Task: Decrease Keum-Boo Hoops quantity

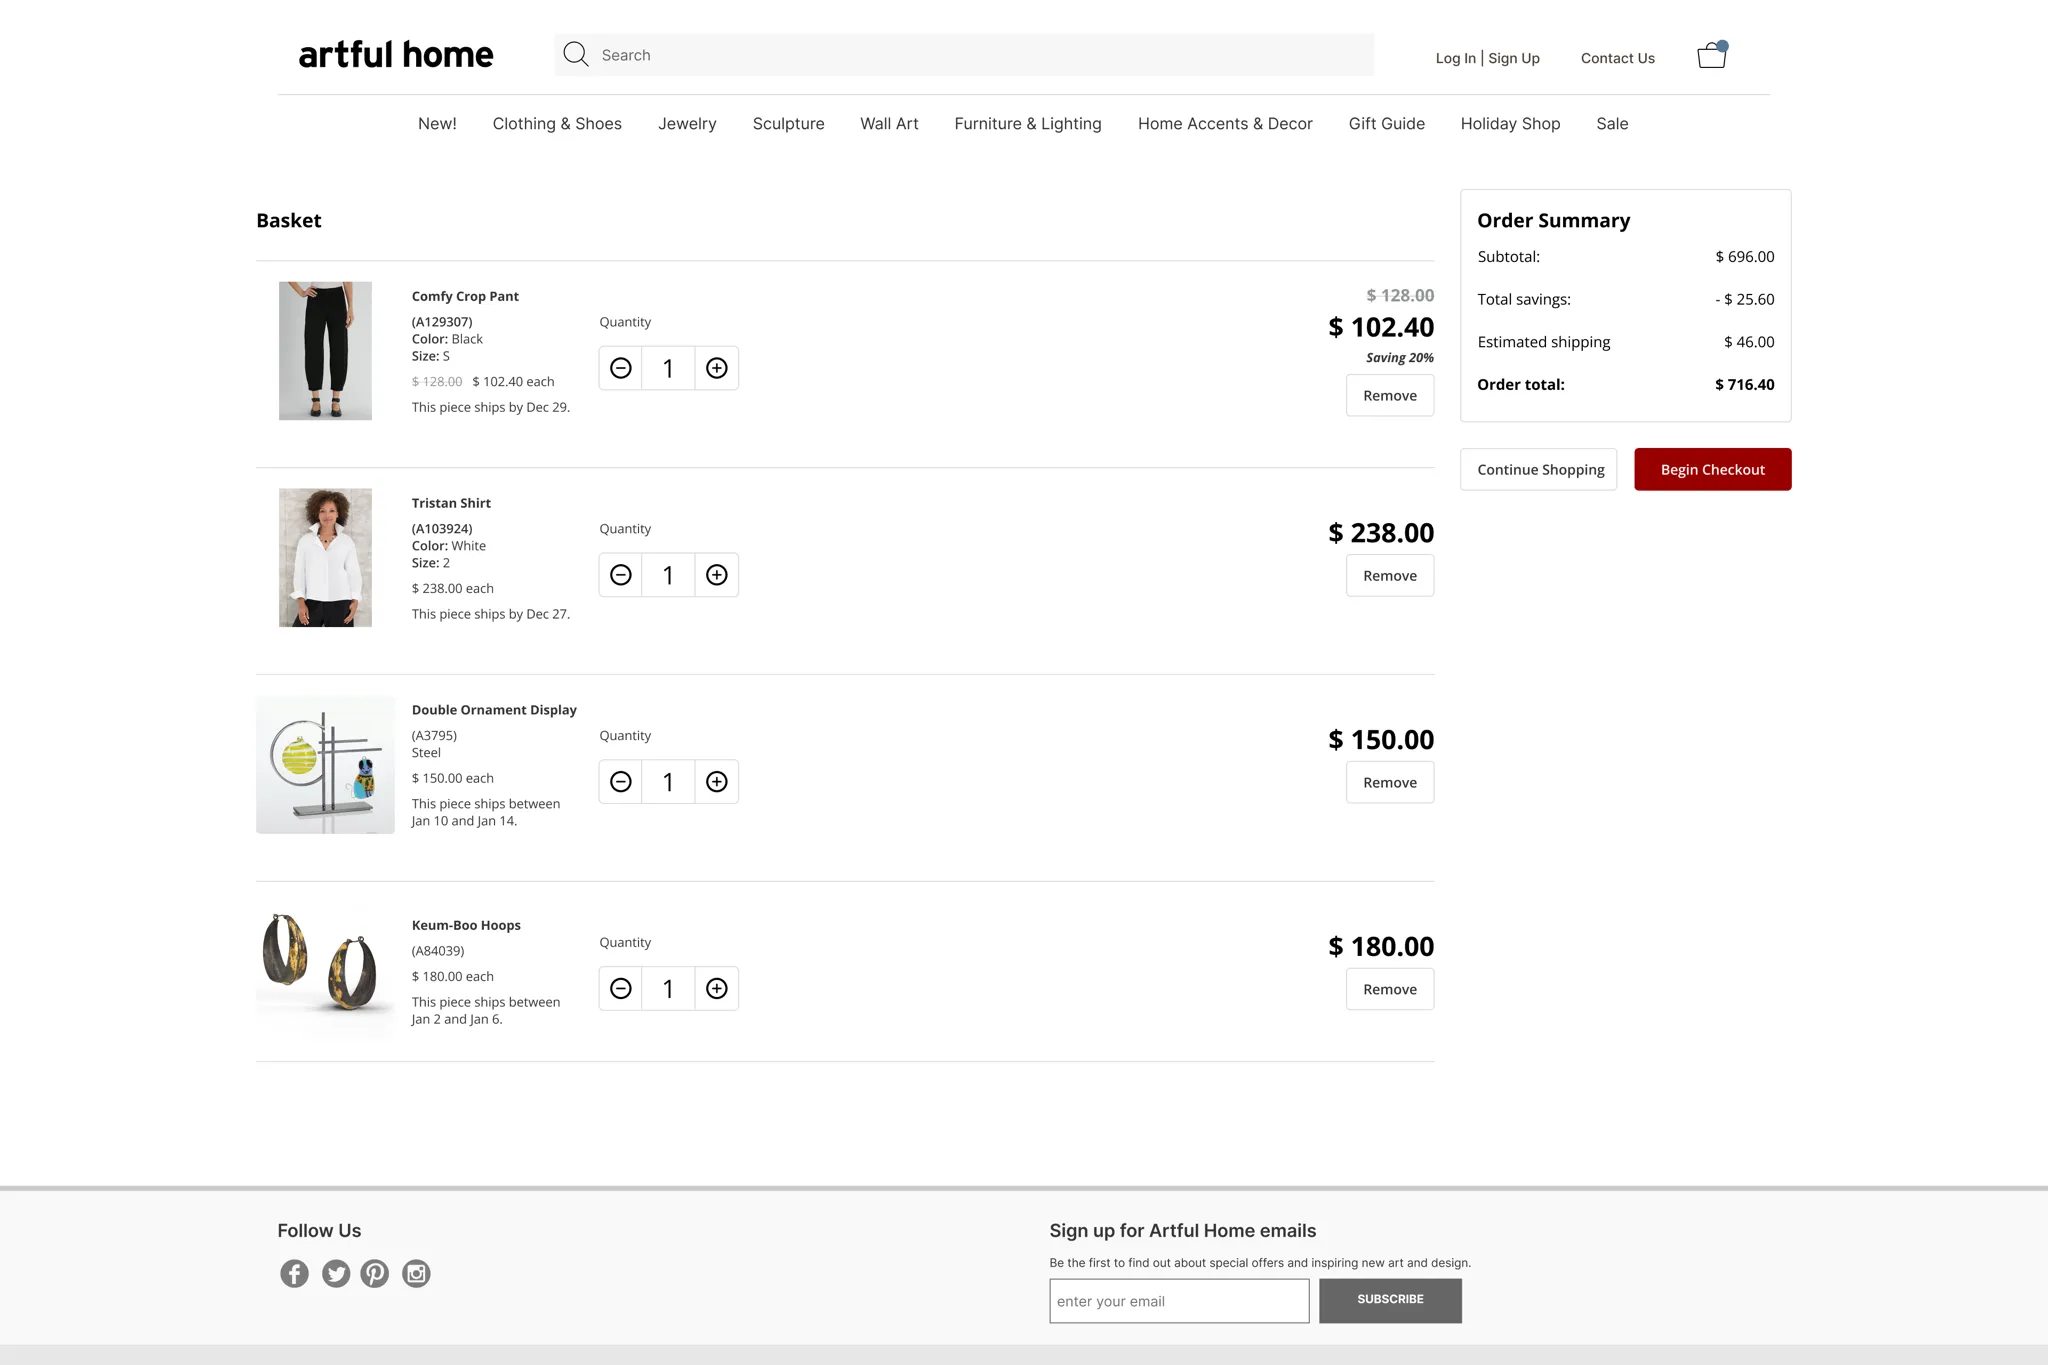Action: (620, 989)
